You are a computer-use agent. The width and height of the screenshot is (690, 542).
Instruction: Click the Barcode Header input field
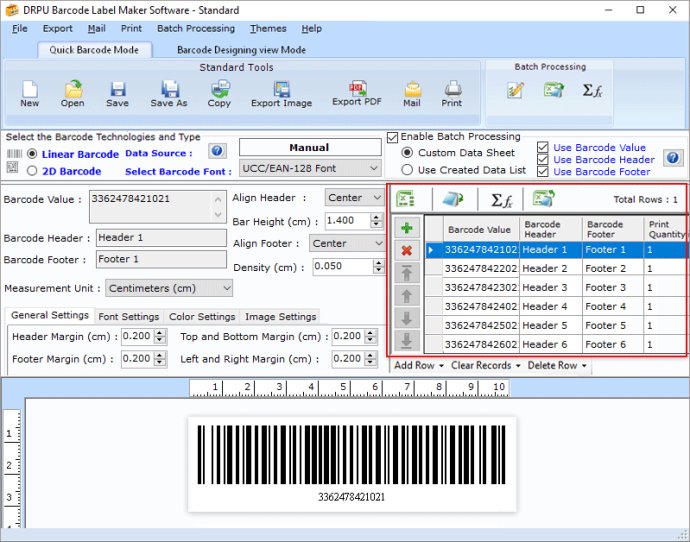161,238
